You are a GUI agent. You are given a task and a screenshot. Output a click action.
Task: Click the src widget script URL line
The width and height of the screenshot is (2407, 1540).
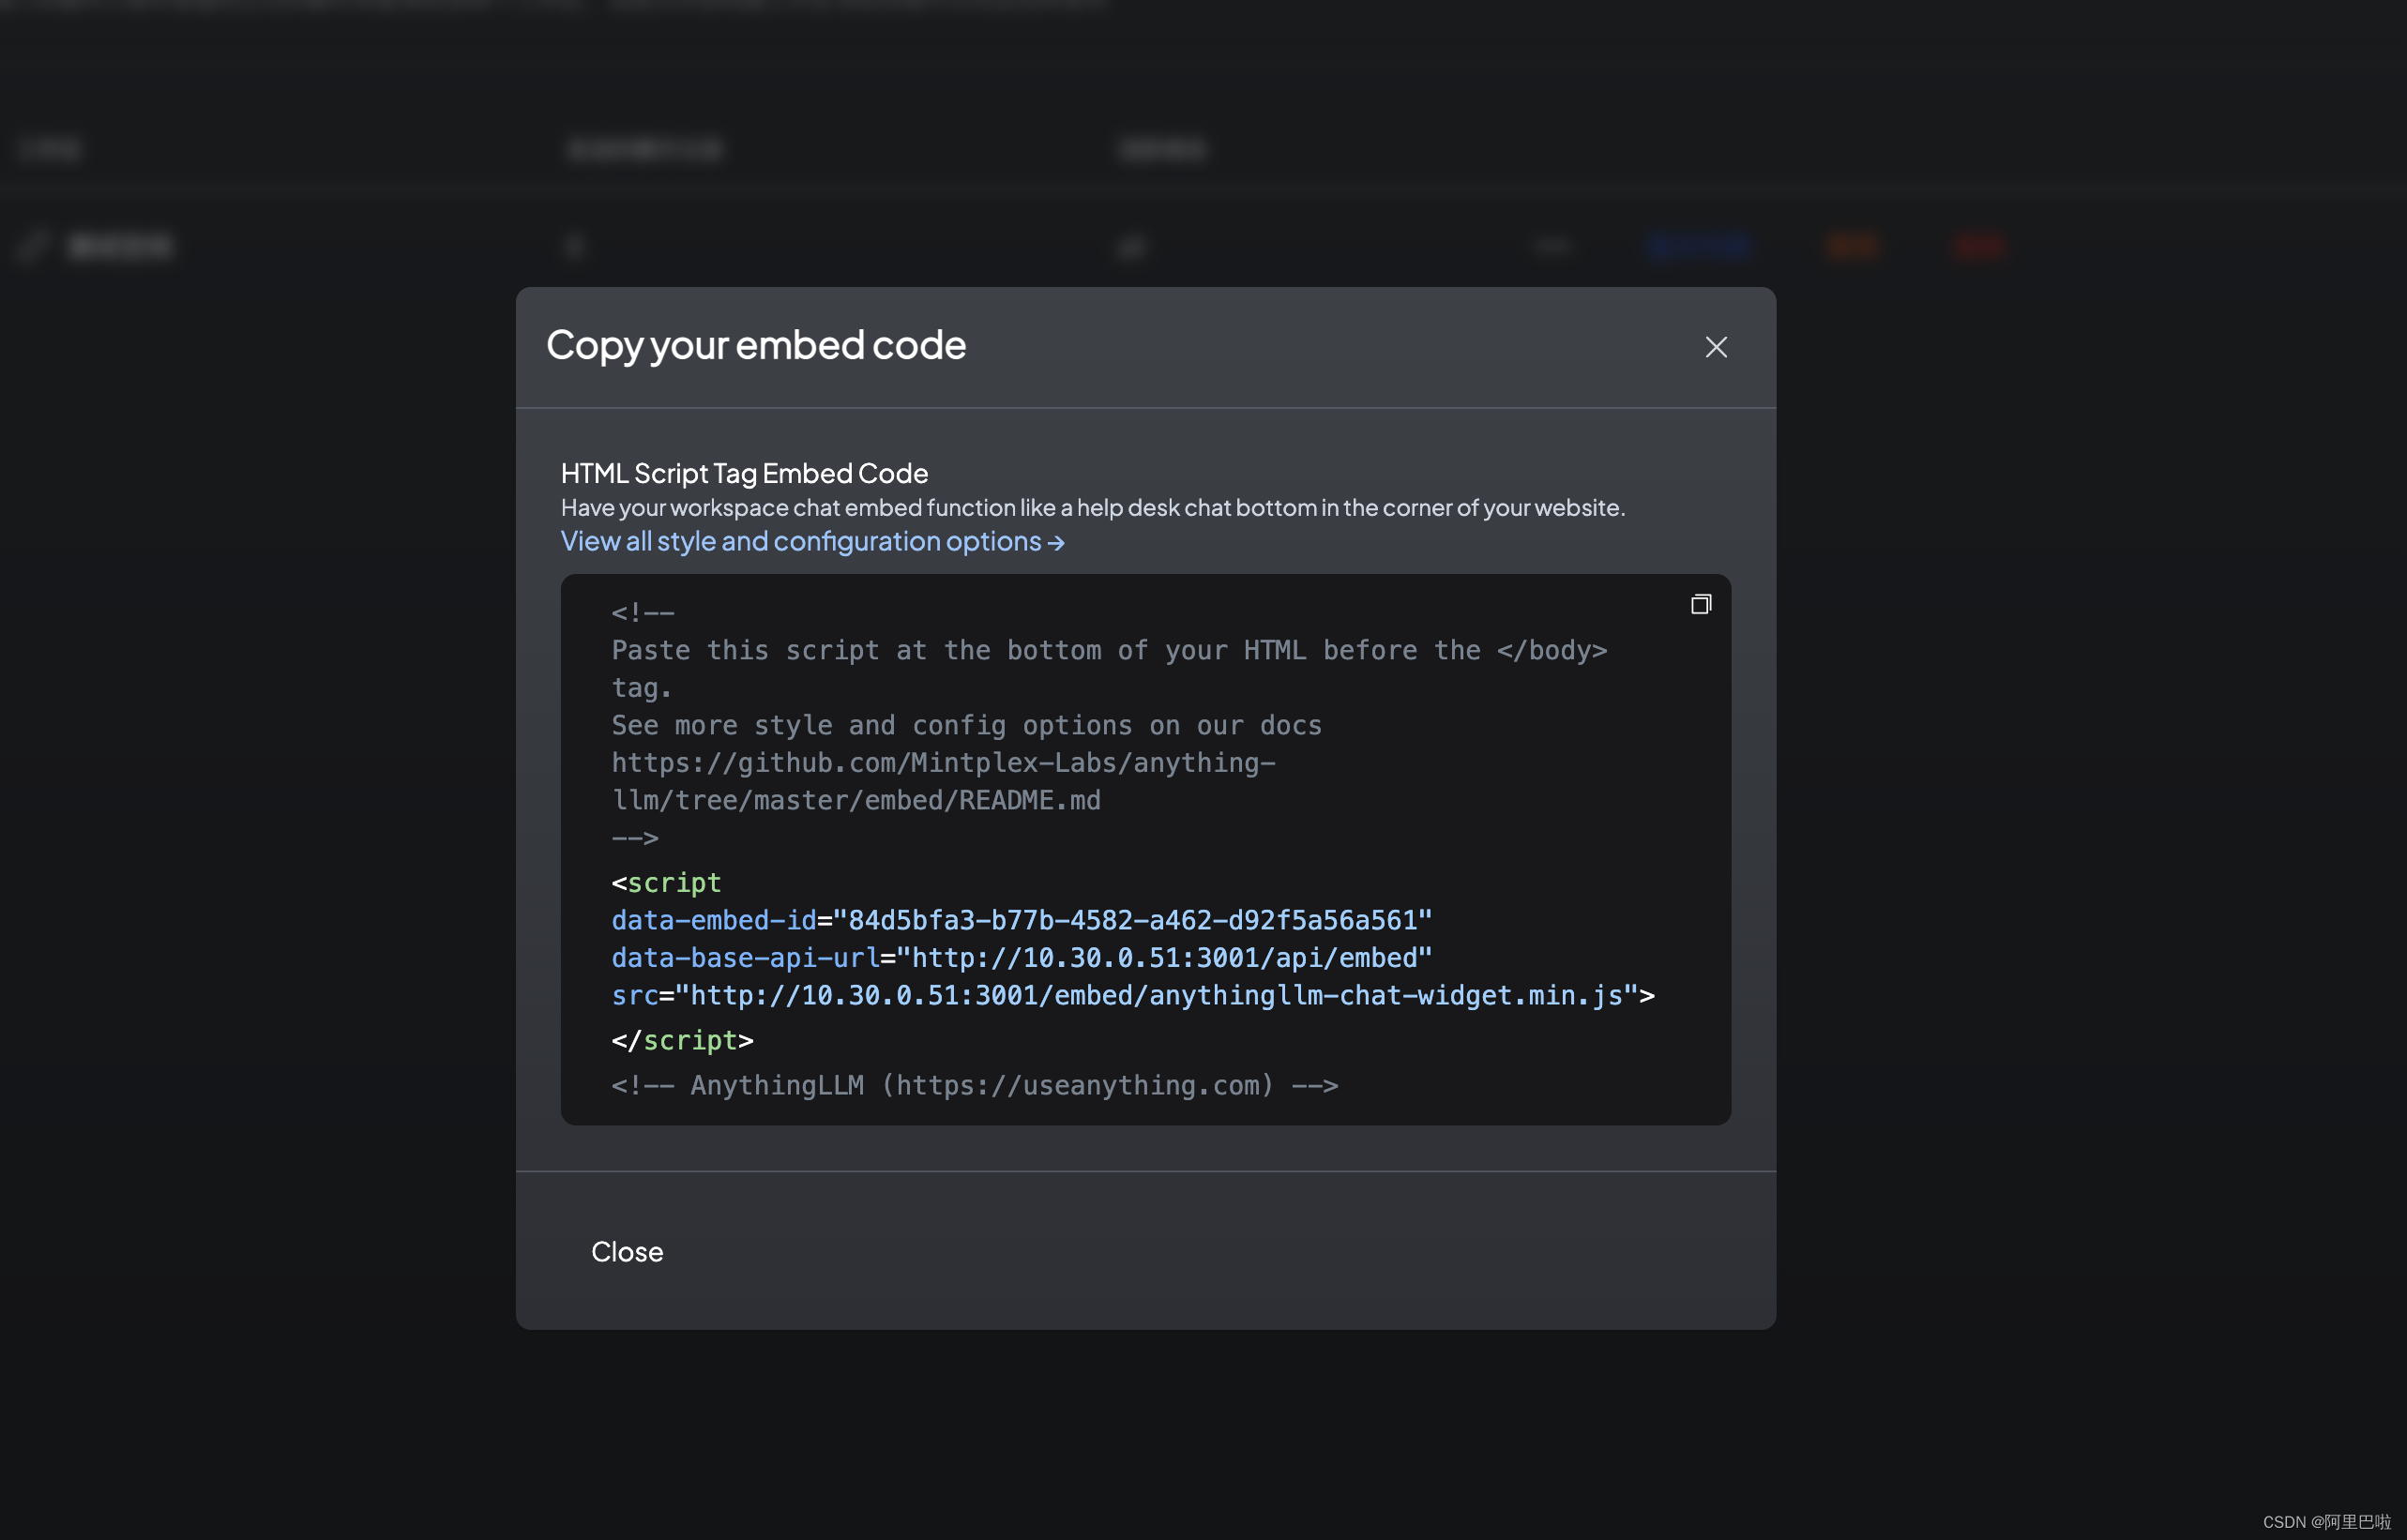1132,995
